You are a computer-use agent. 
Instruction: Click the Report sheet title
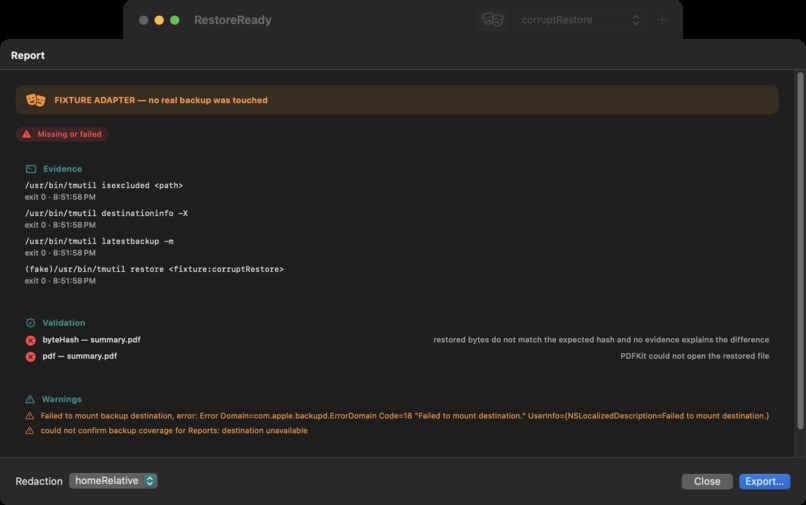click(28, 55)
